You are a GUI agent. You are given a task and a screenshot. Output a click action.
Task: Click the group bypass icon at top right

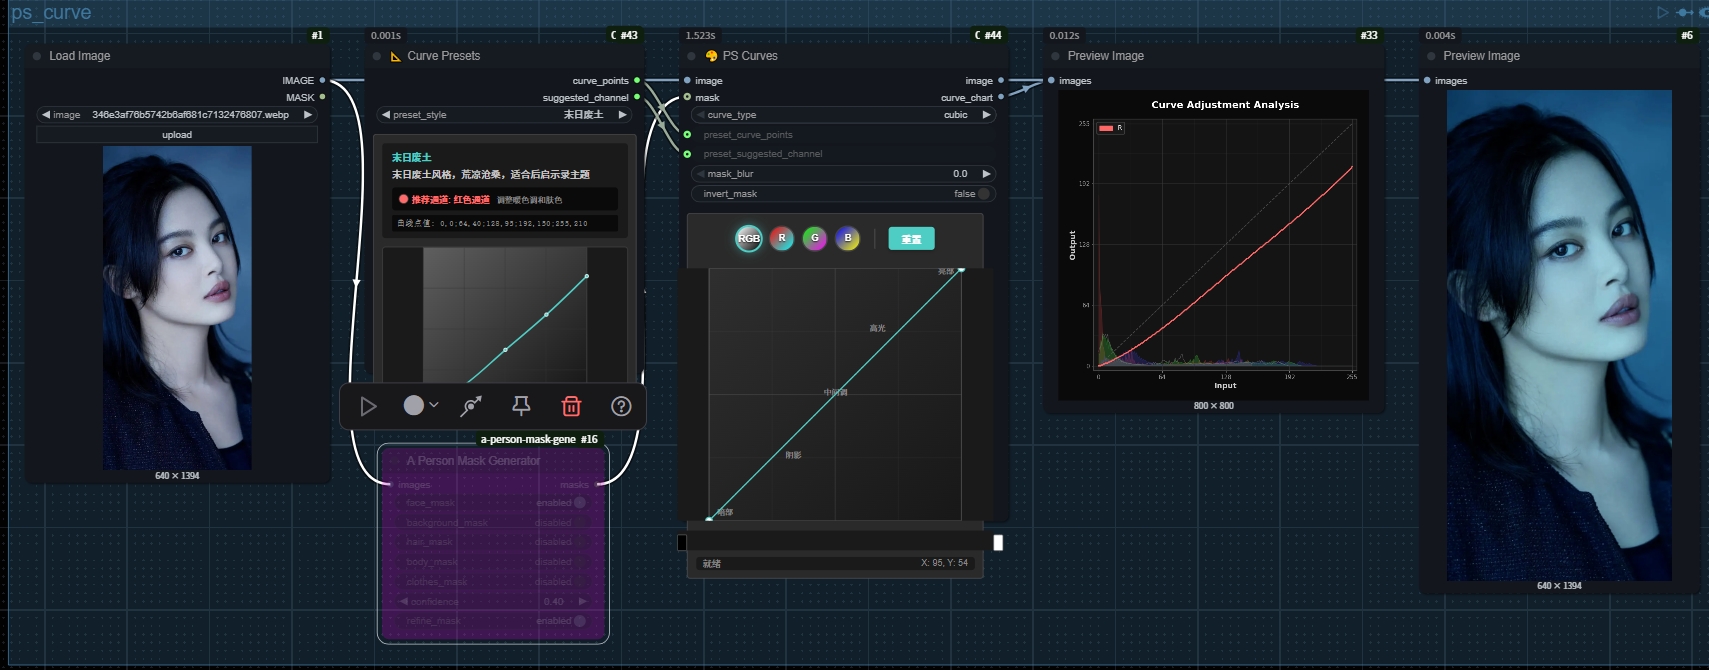point(1684,12)
